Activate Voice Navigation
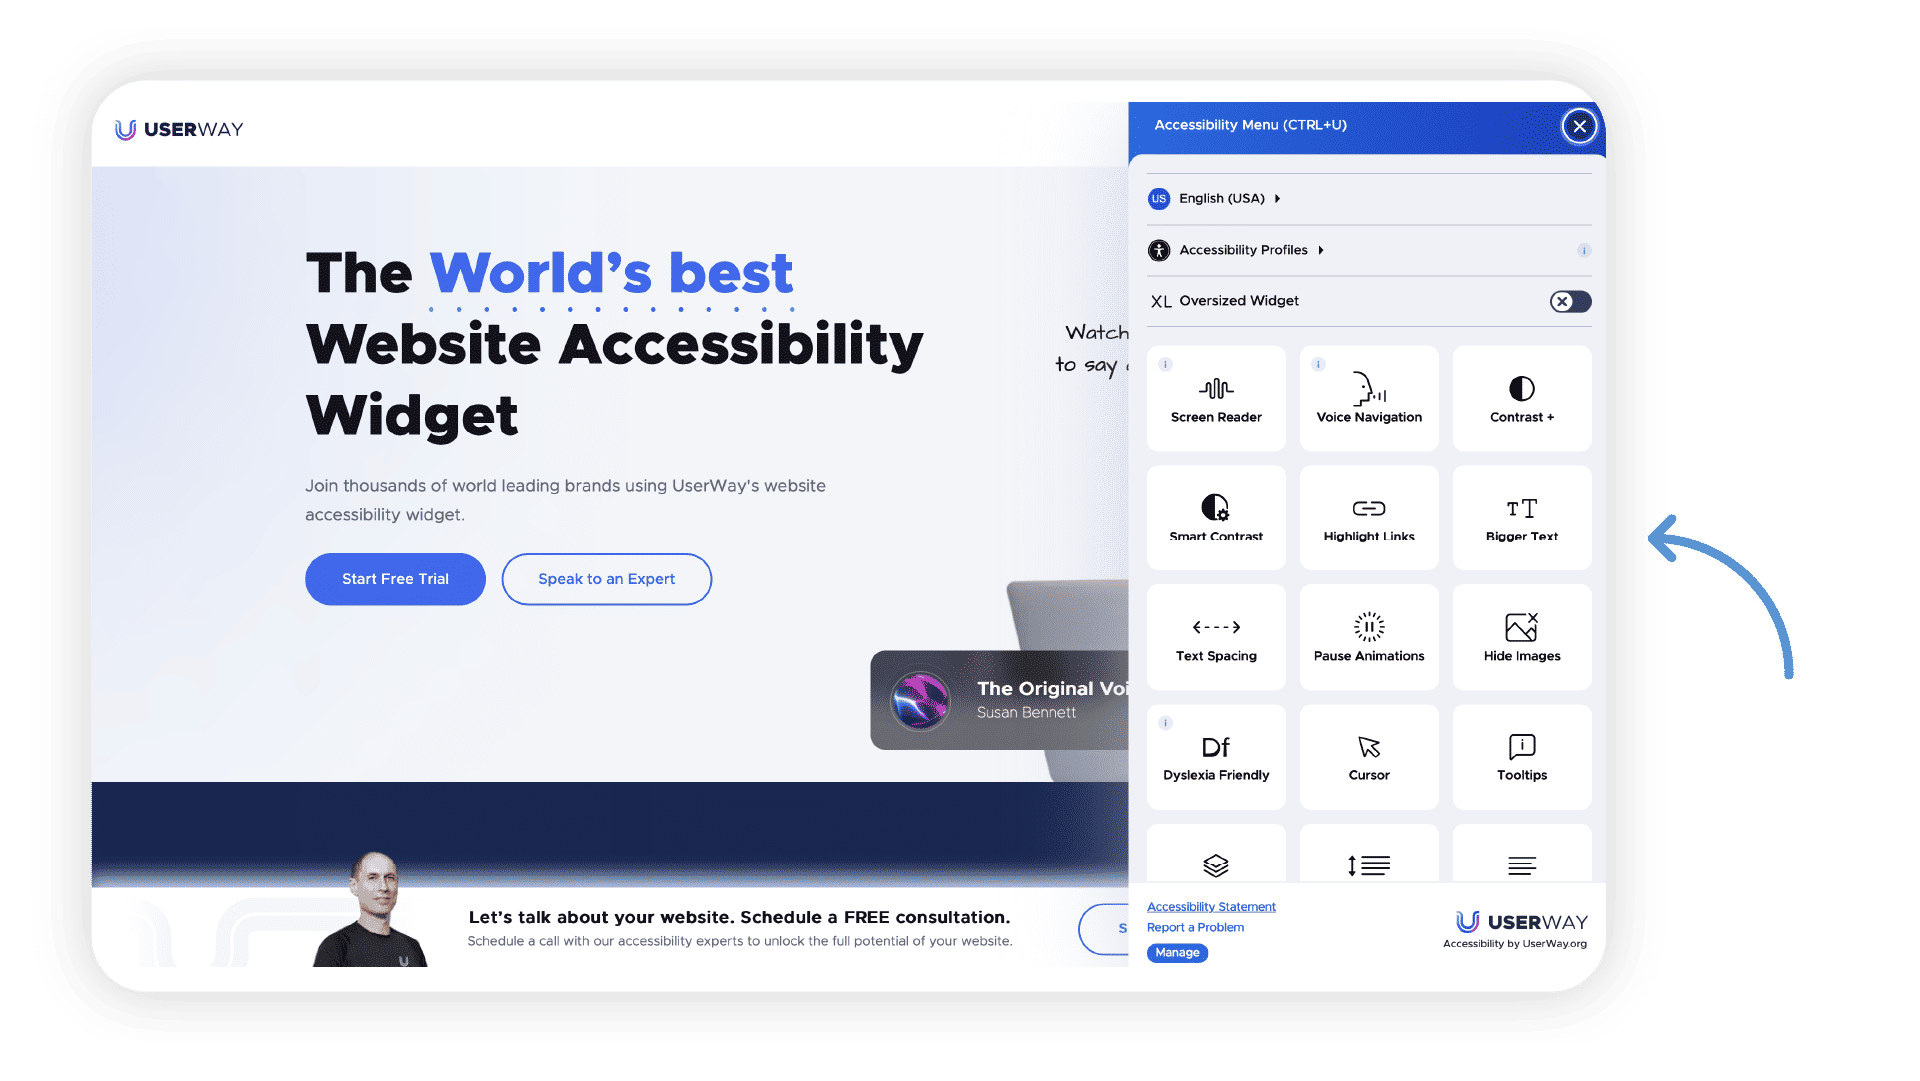 (1368, 398)
